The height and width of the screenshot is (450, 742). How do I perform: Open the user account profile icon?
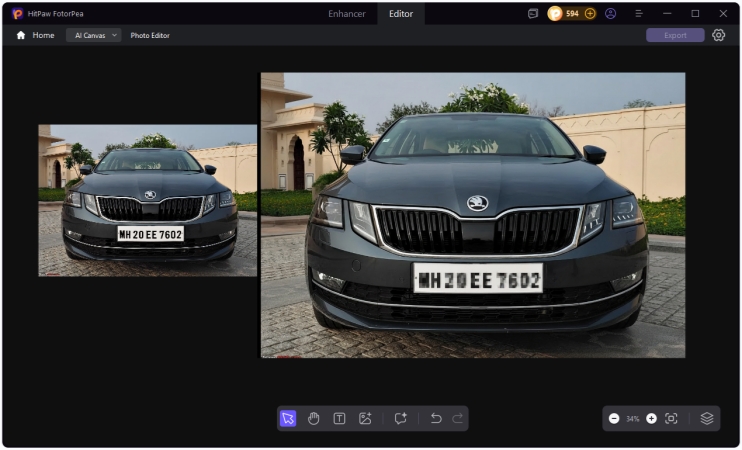click(610, 14)
